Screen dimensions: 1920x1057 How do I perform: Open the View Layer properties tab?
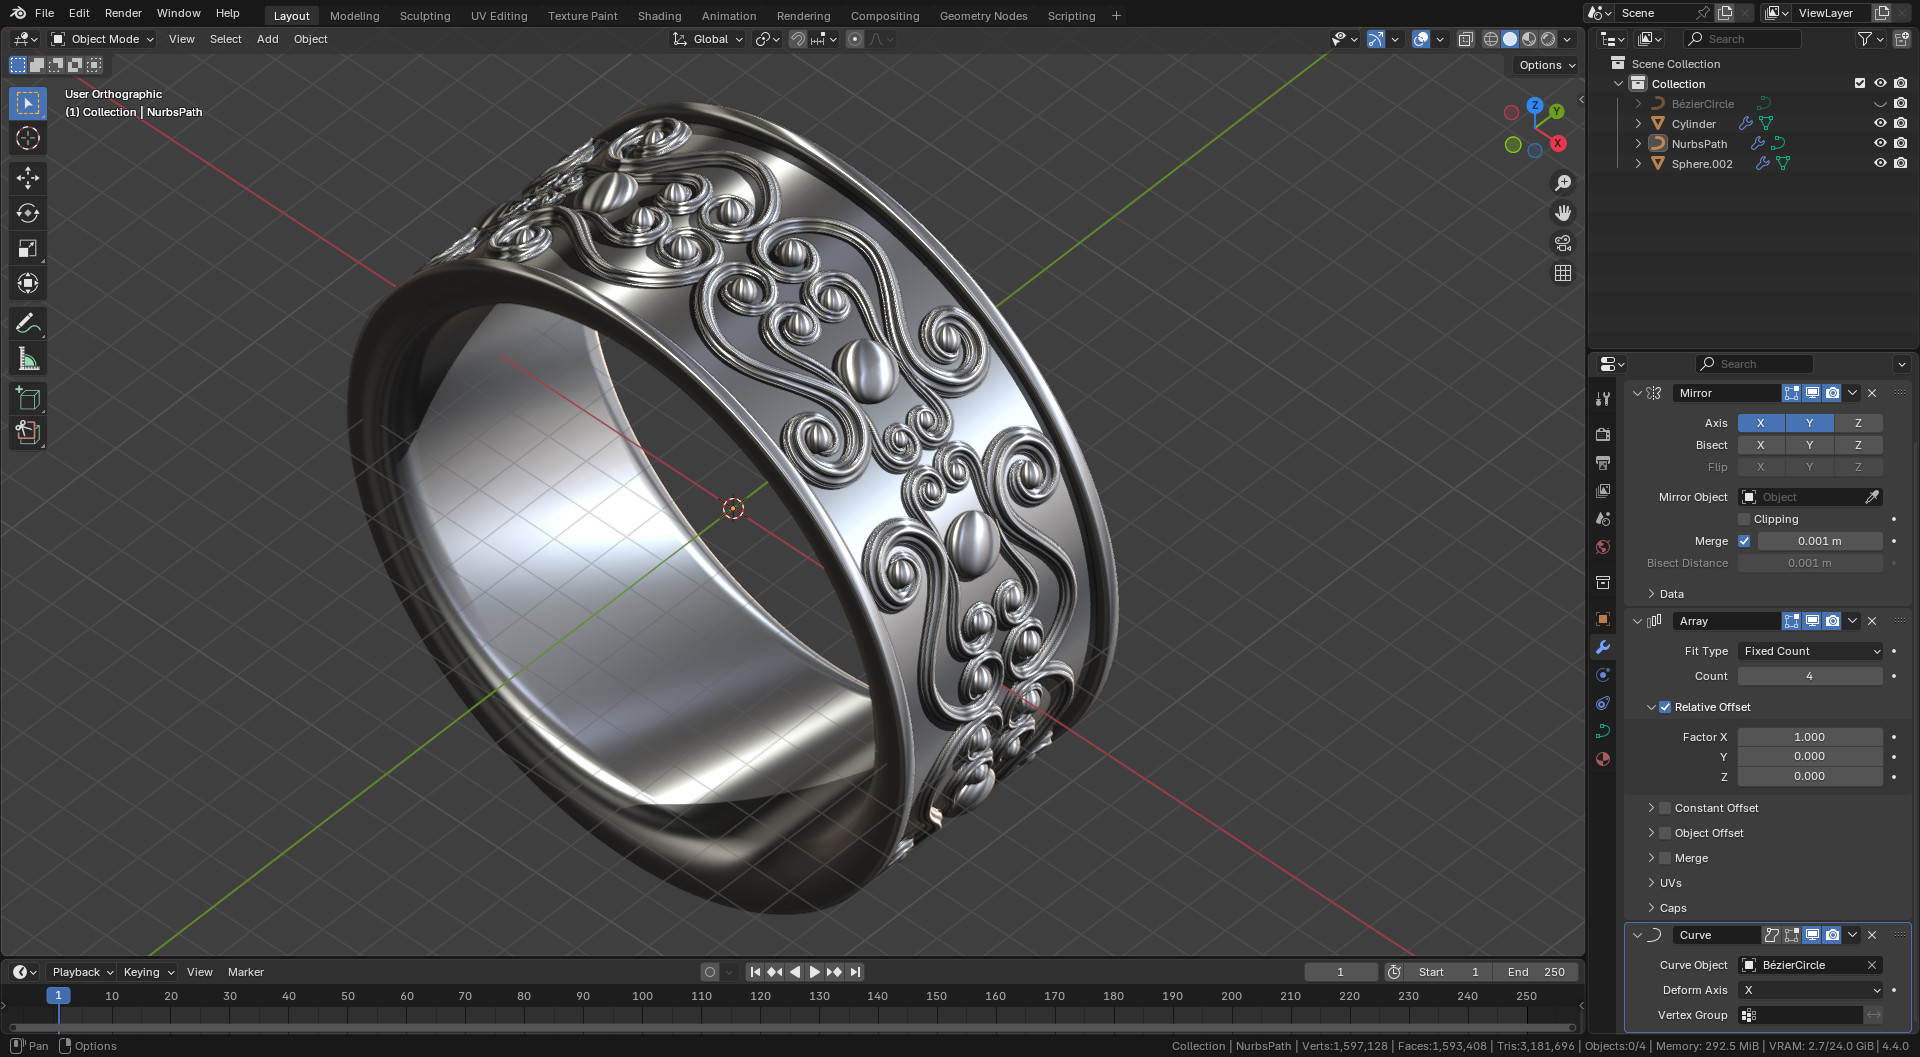click(1603, 490)
